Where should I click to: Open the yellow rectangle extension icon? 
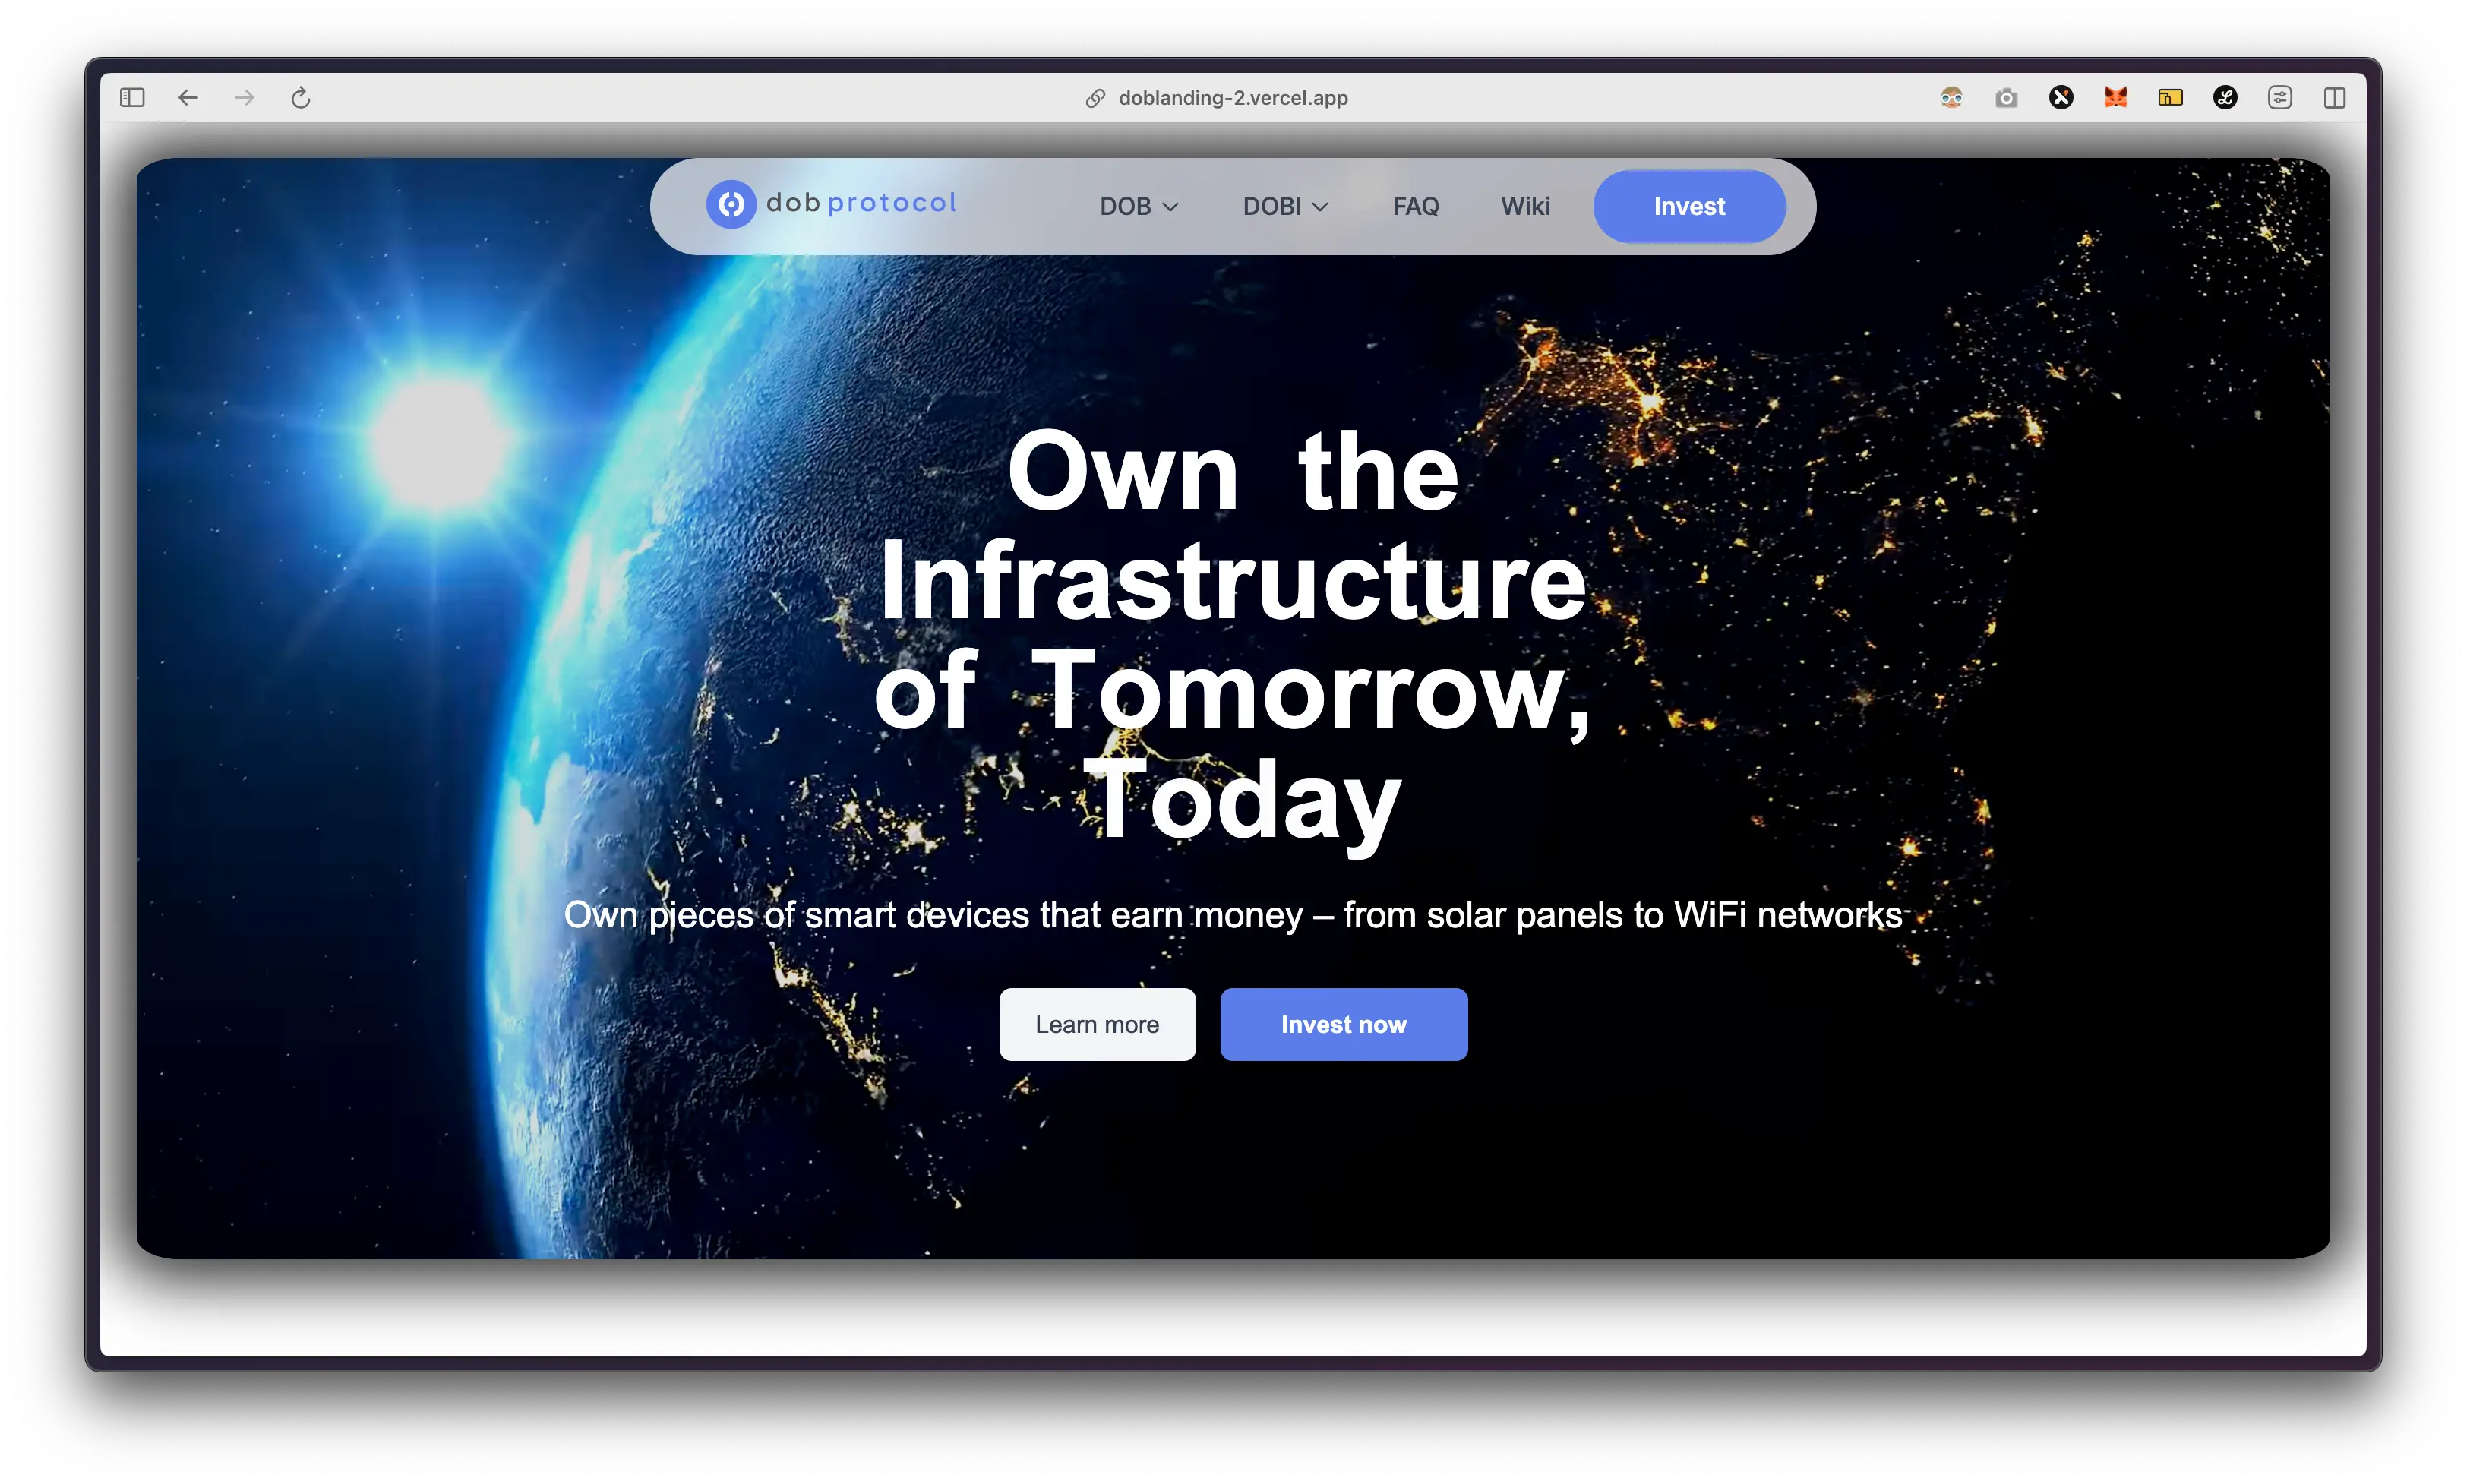2170,97
